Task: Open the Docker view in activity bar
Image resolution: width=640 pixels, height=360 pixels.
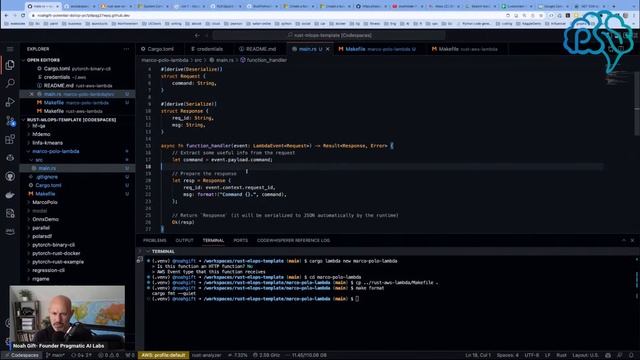Action: 10,195
